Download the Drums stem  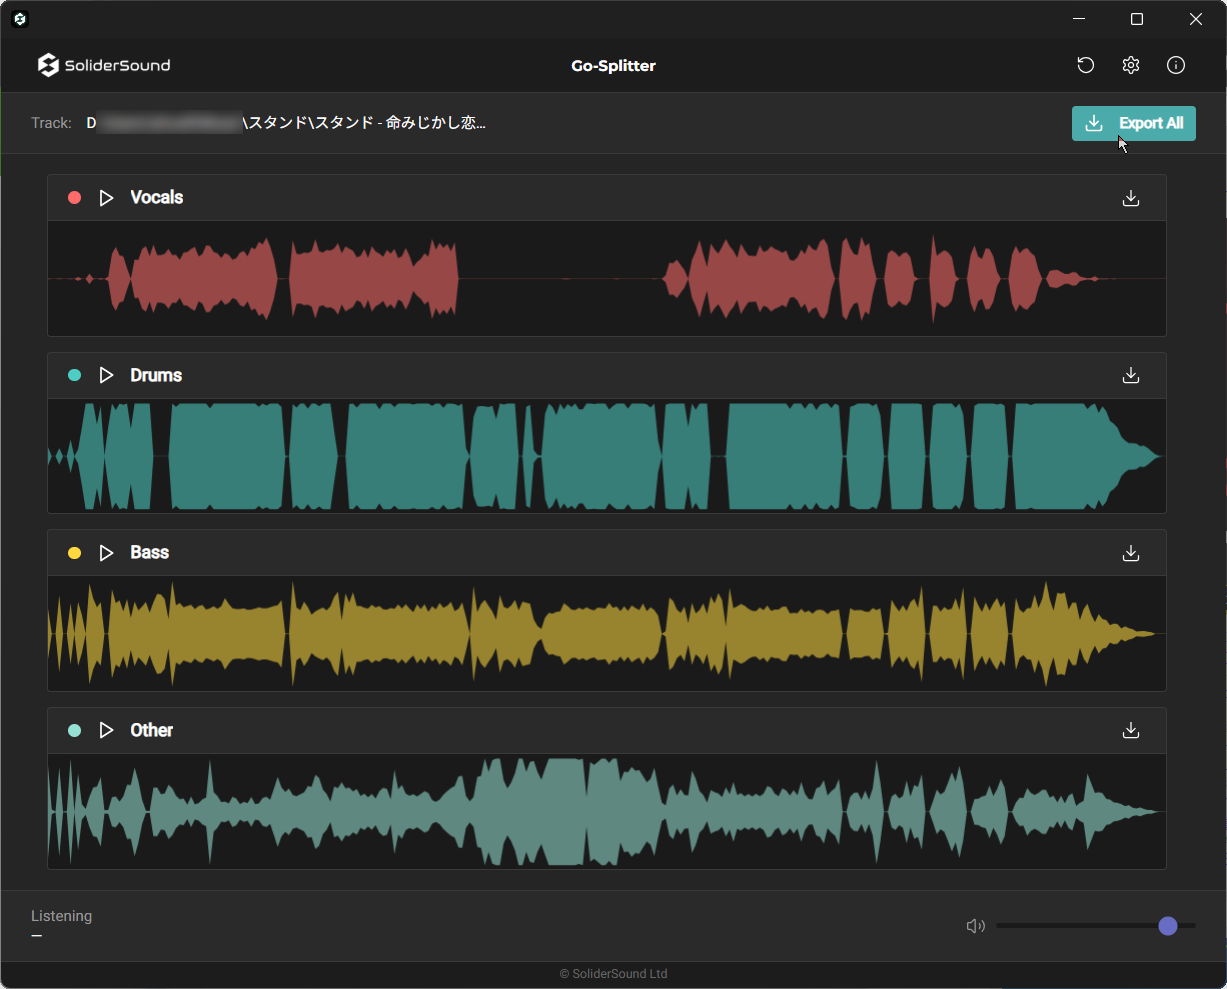tap(1130, 375)
